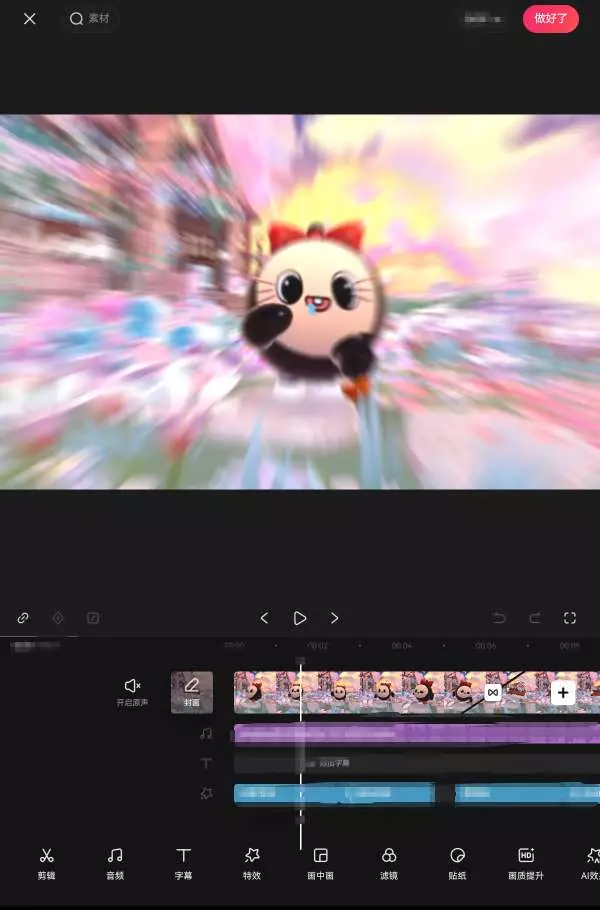Select the second blue effects clip
The width and height of the screenshot is (600, 910).
pos(527,793)
